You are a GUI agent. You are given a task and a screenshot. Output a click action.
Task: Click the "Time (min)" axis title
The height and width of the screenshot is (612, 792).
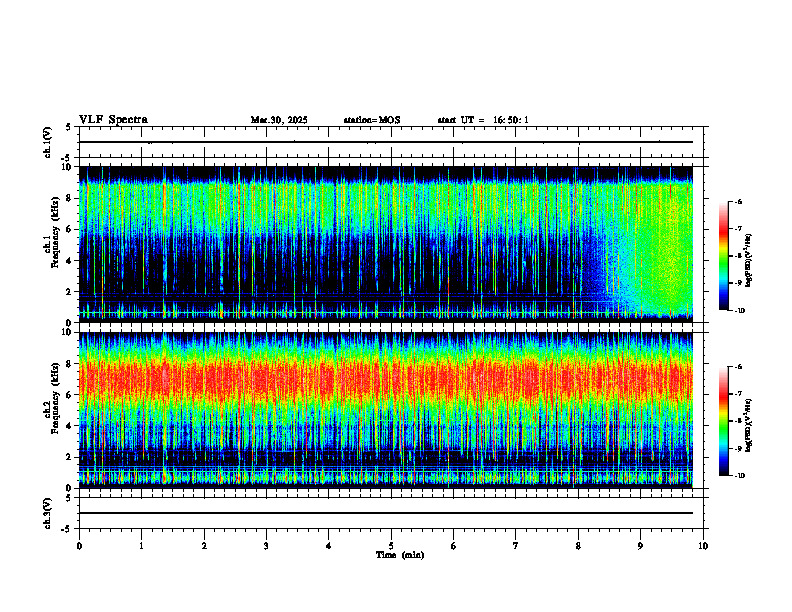[400, 555]
